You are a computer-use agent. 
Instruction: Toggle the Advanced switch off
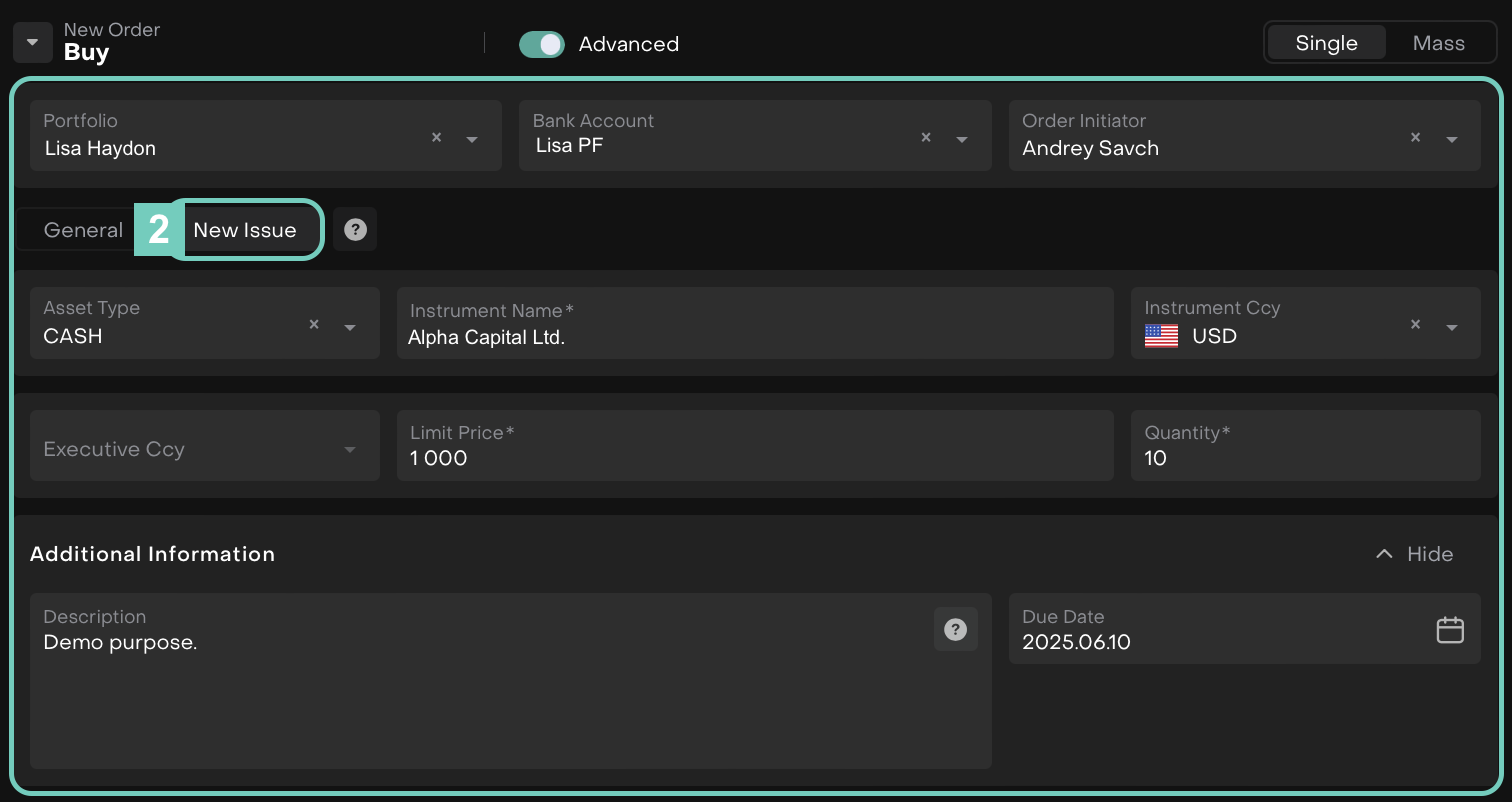pyautogui.click(x=542, y=44)
